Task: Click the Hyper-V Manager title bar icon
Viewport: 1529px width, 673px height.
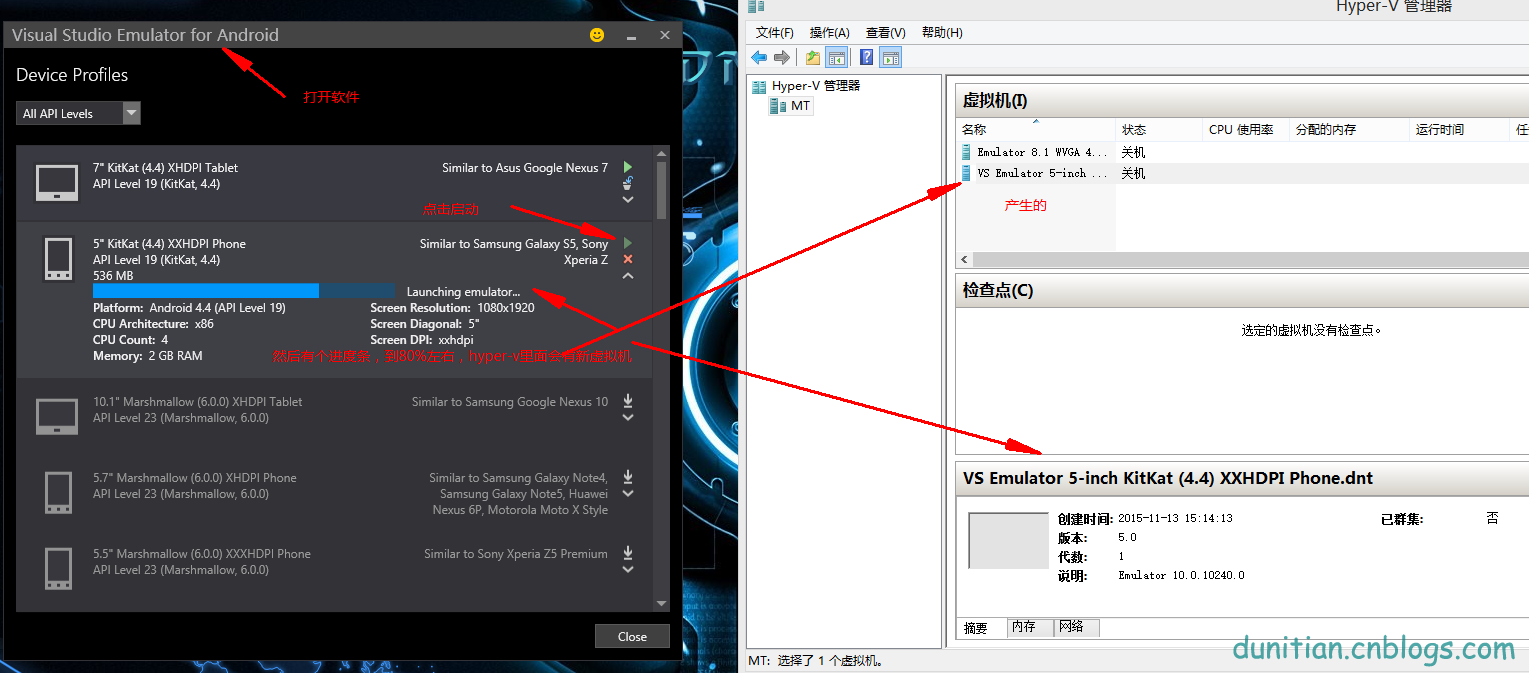Action: click(756, 6)
